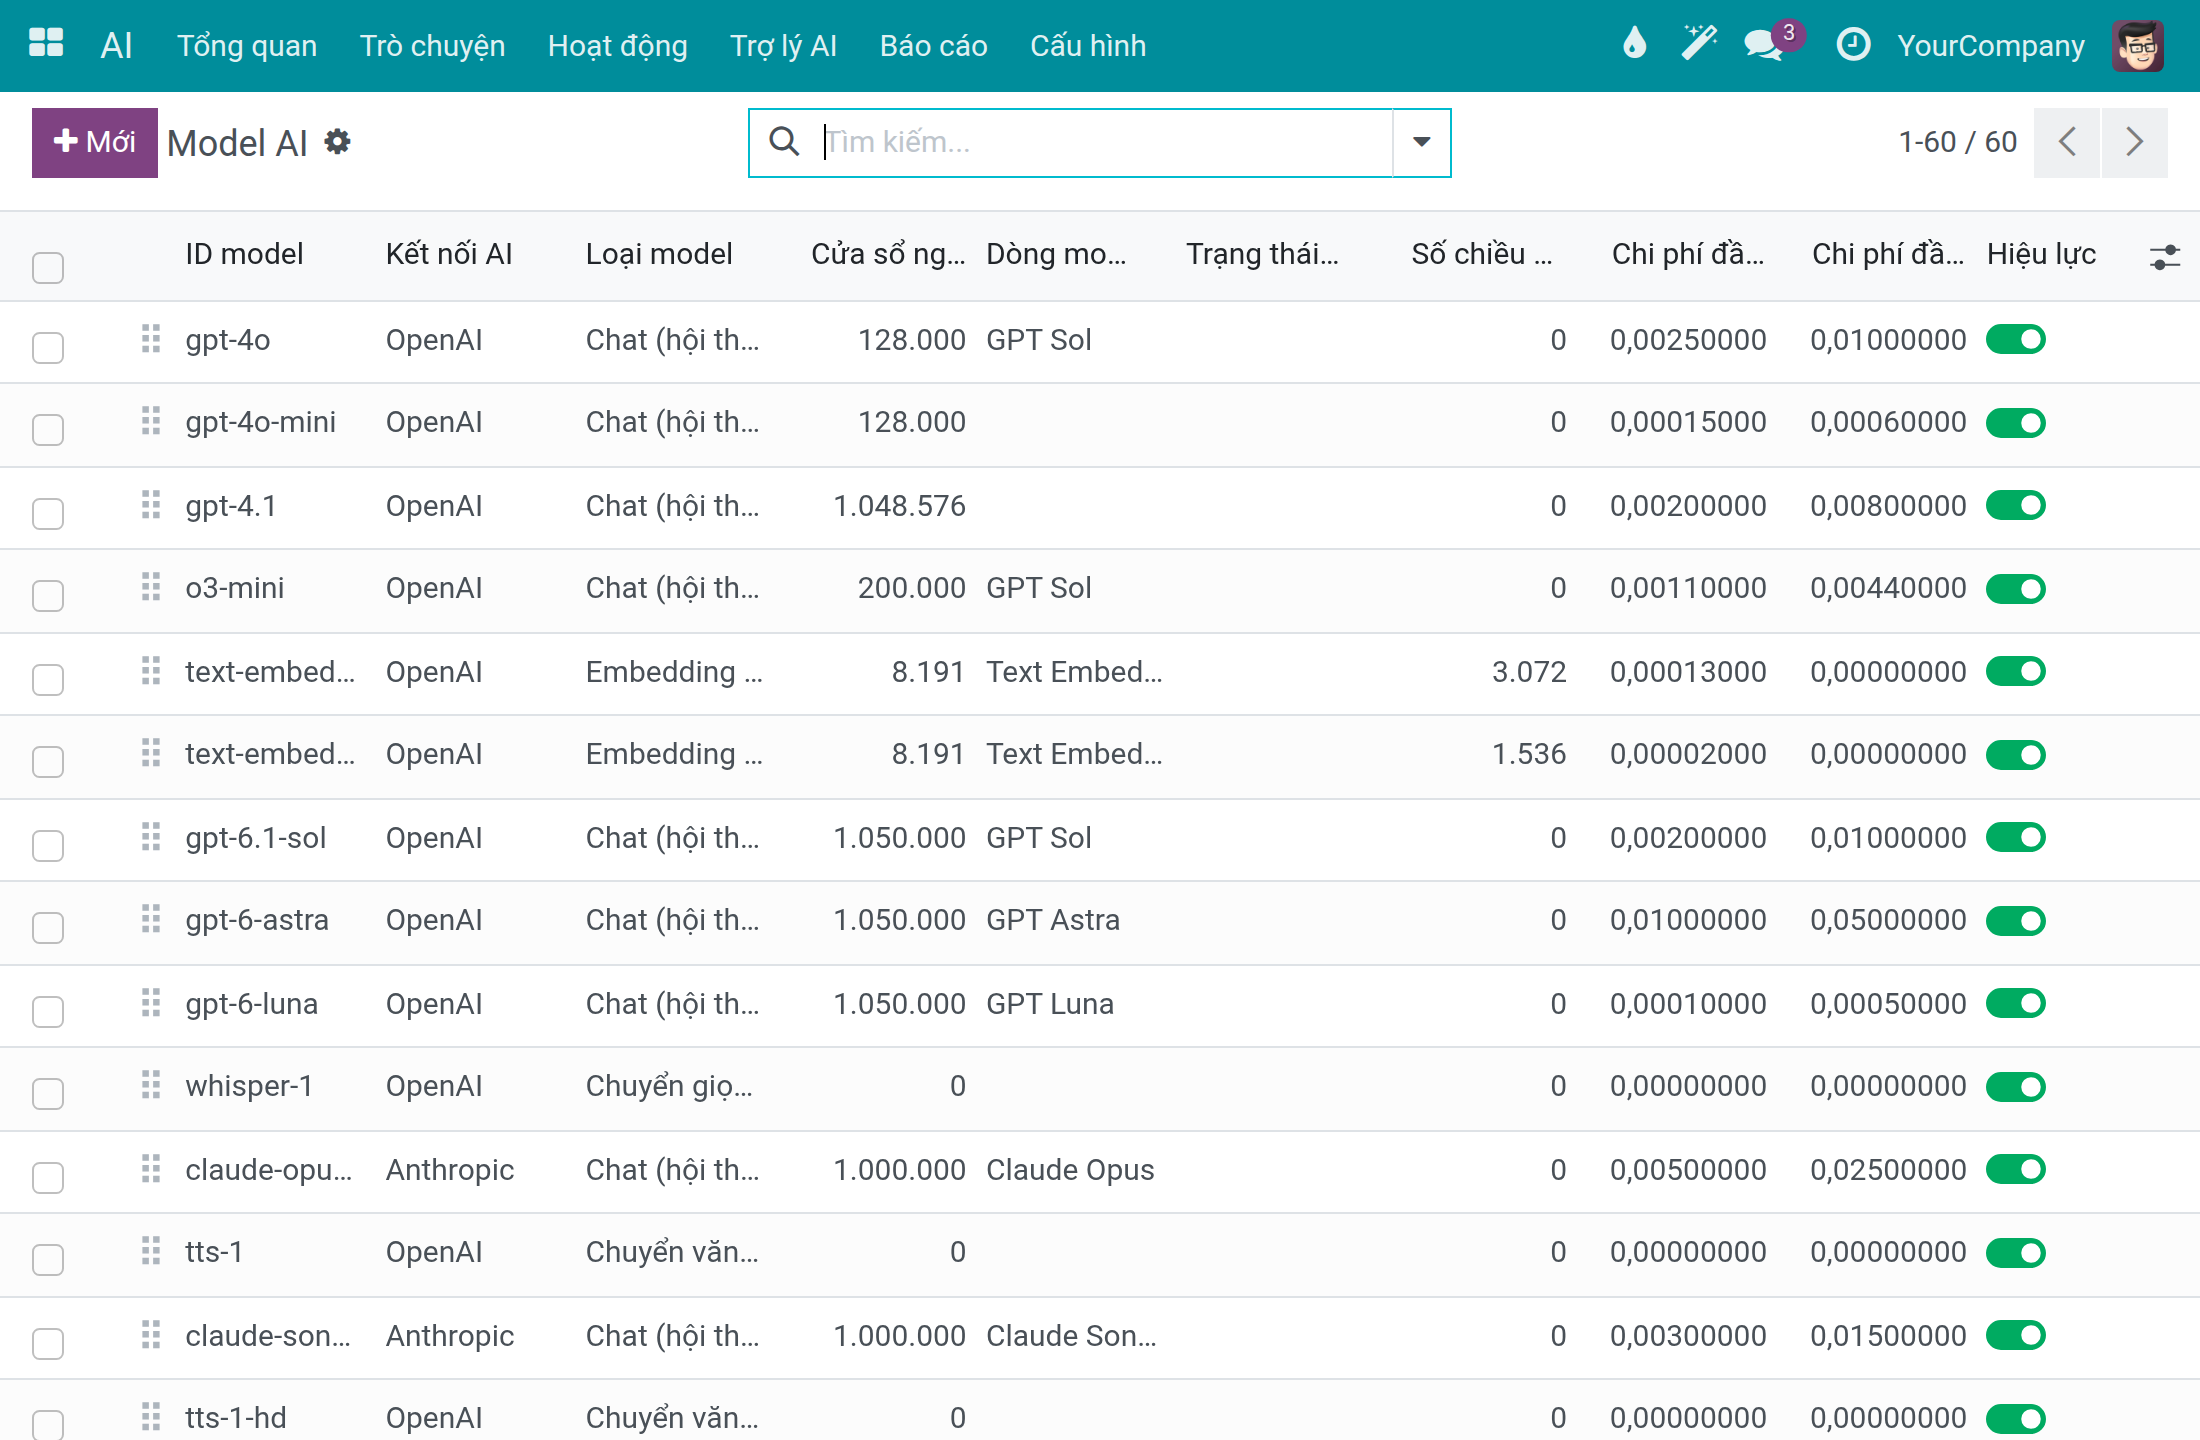
Task: Open the Trò chuyện menu
Action: coord(433,45)
